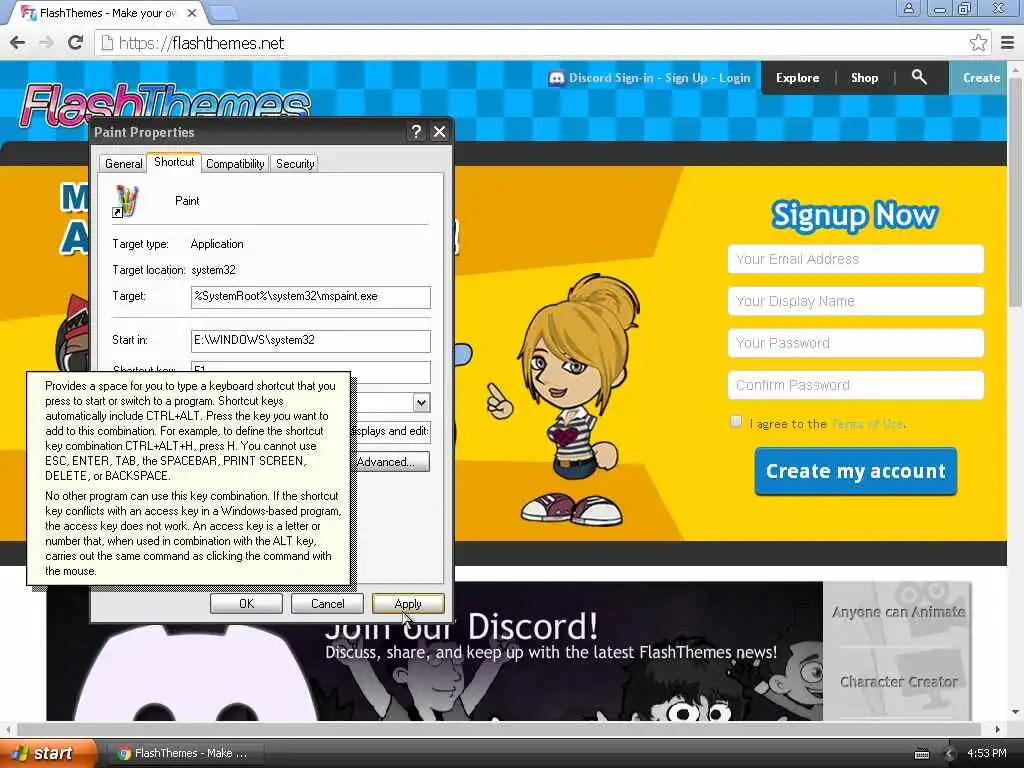Click OK in Paint Properties
Viewport: 1024px width, 768px height.
point(246,603)
